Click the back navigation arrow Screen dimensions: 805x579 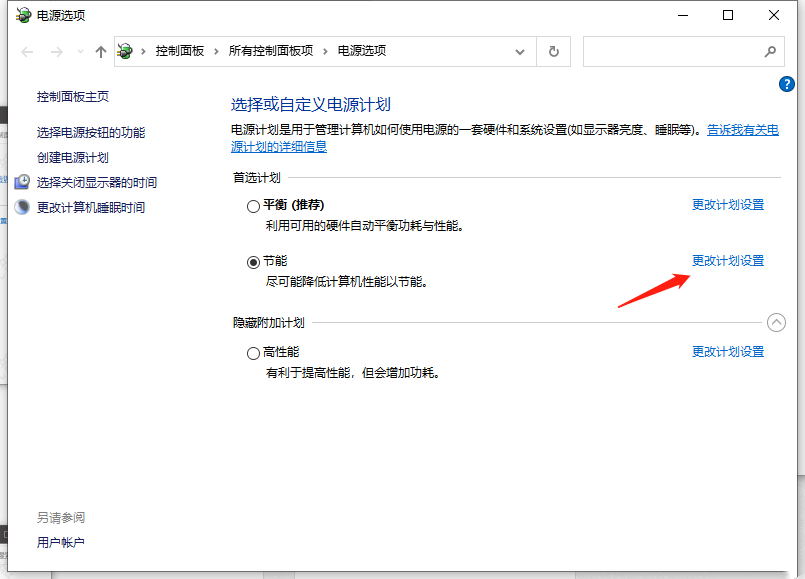26,51
